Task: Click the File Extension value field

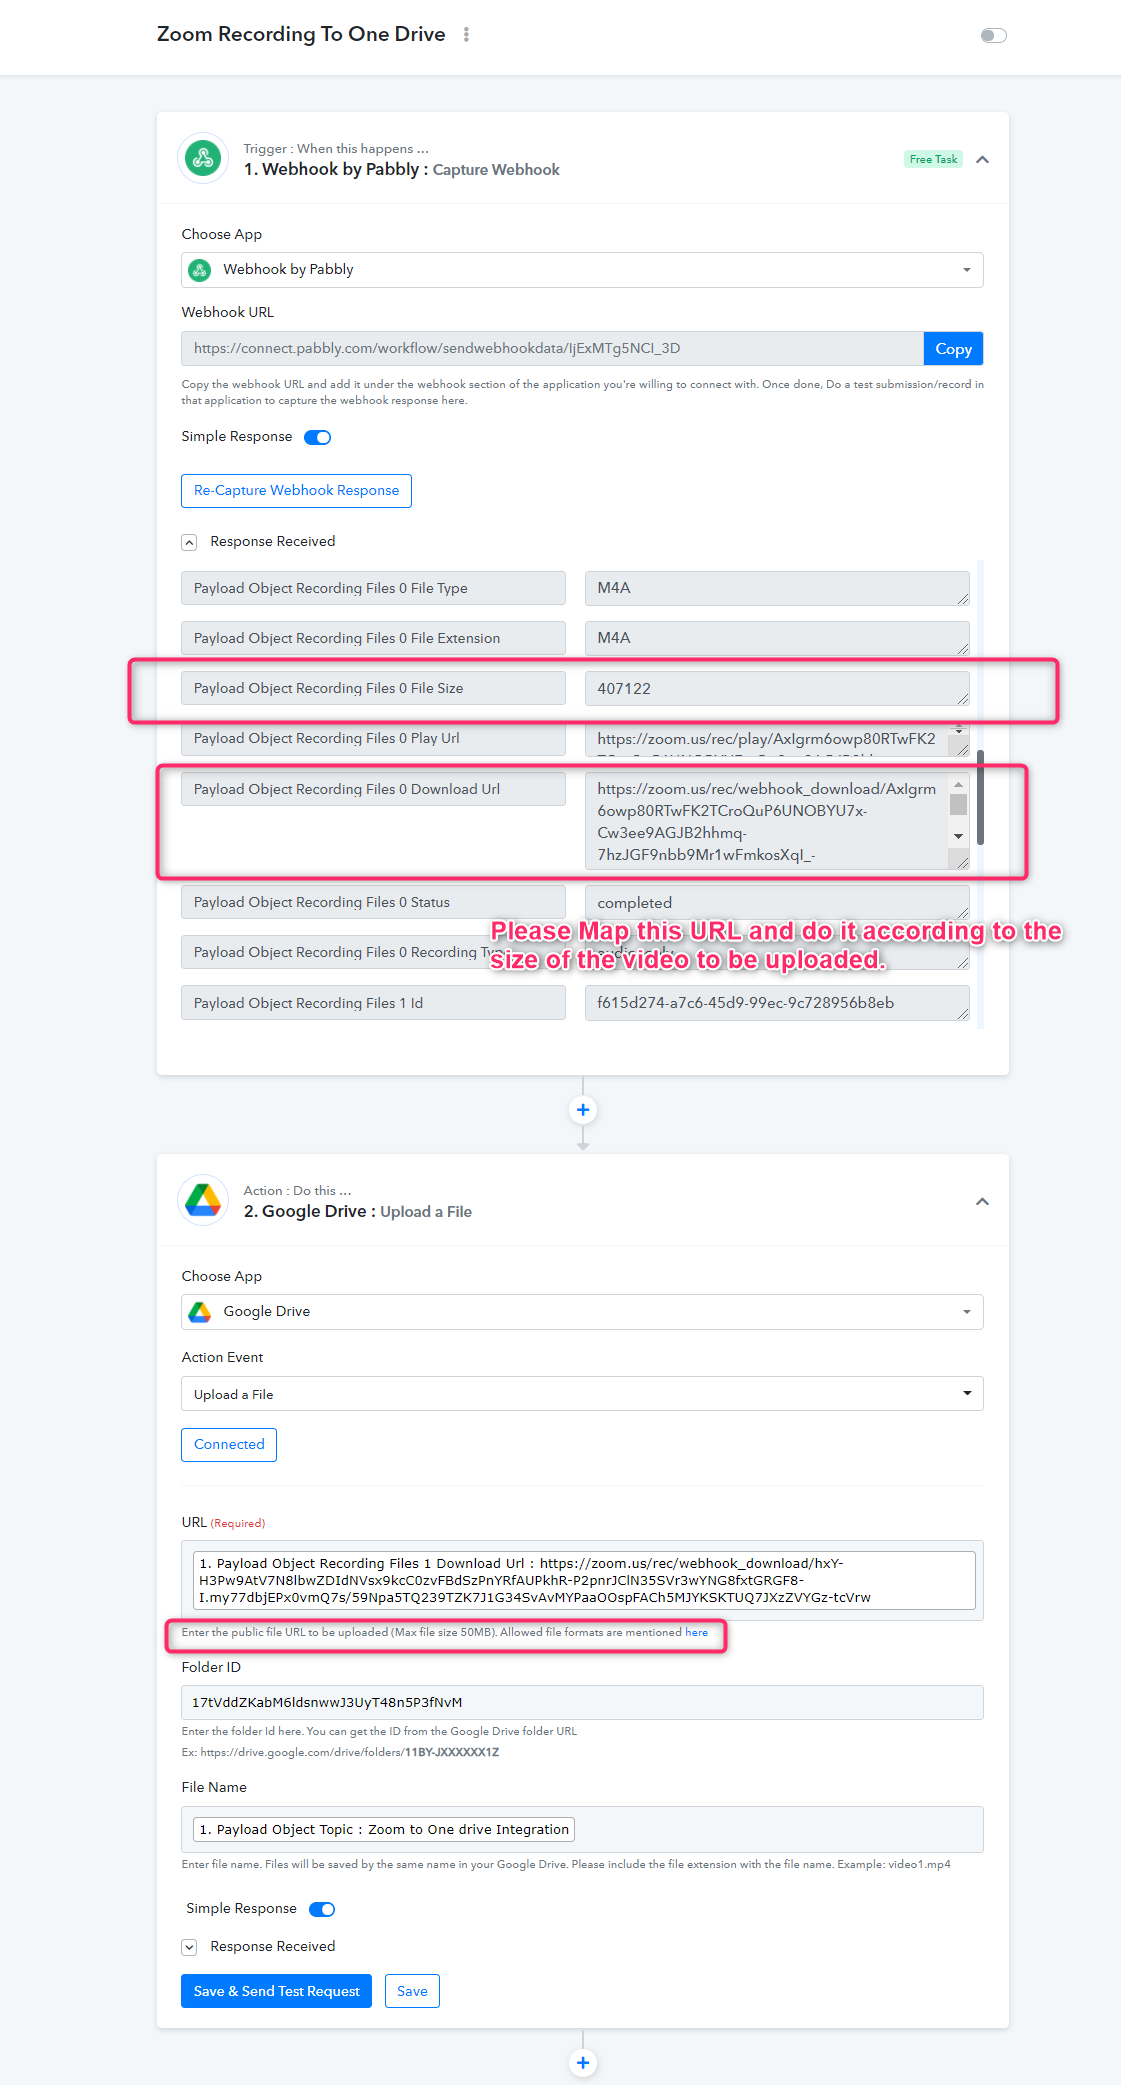Action: 777,638
